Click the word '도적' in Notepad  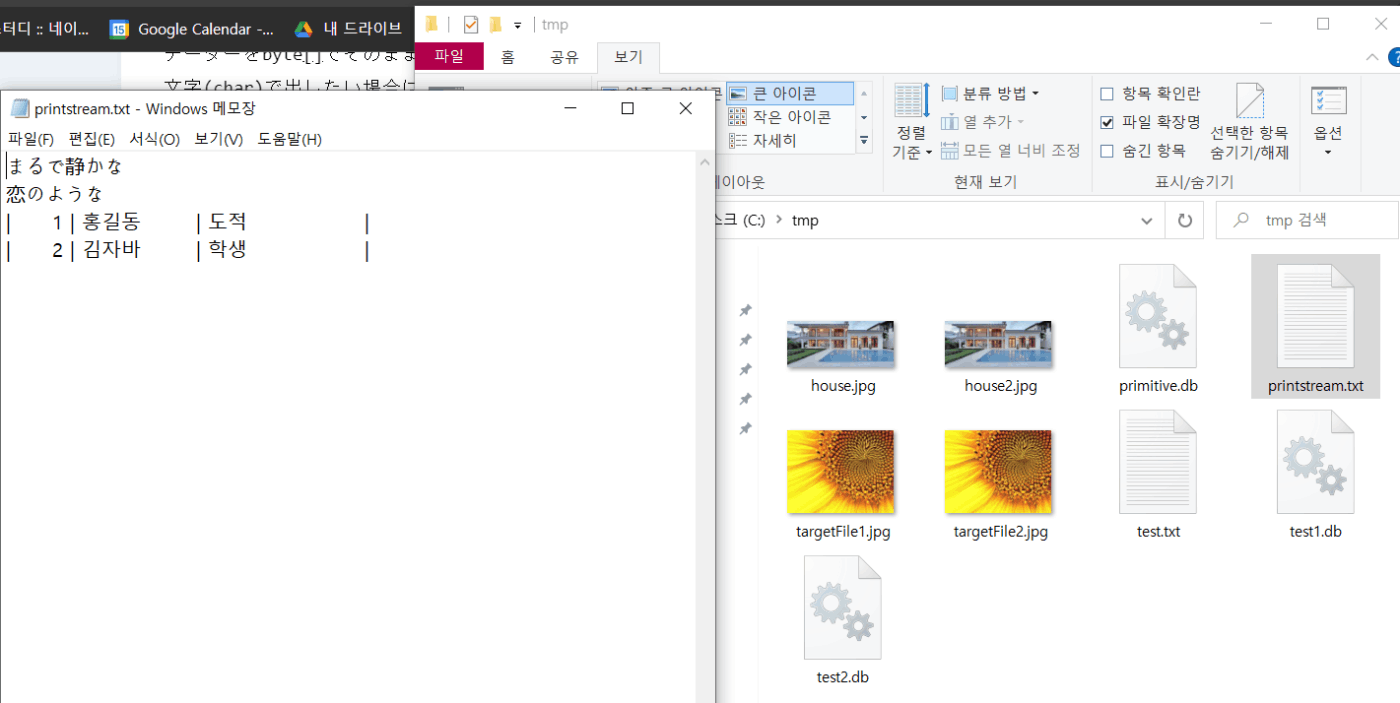click(227, 222)
